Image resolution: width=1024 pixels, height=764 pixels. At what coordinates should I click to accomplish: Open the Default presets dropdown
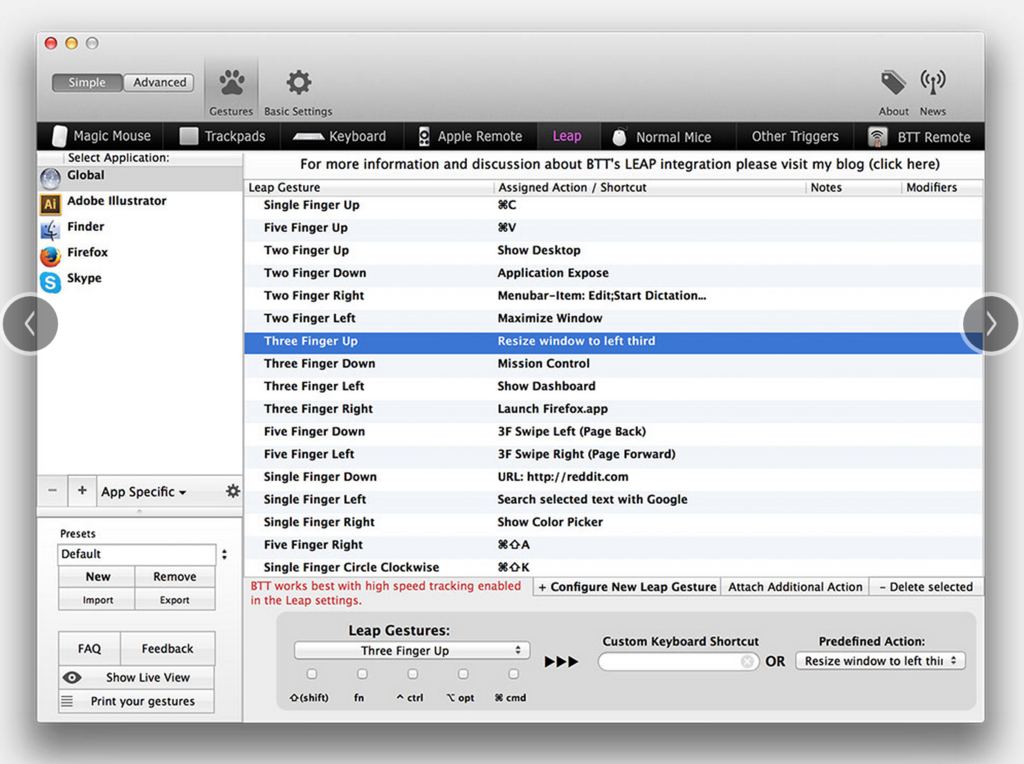143,554
